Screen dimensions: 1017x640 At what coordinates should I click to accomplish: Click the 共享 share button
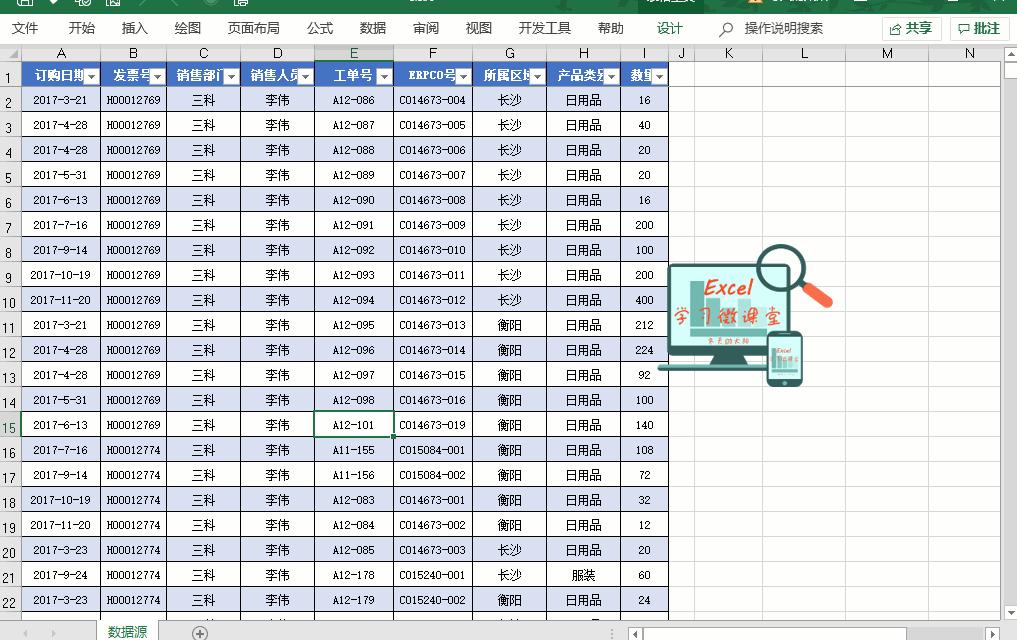pyautogui.click(x=909, y=29)
